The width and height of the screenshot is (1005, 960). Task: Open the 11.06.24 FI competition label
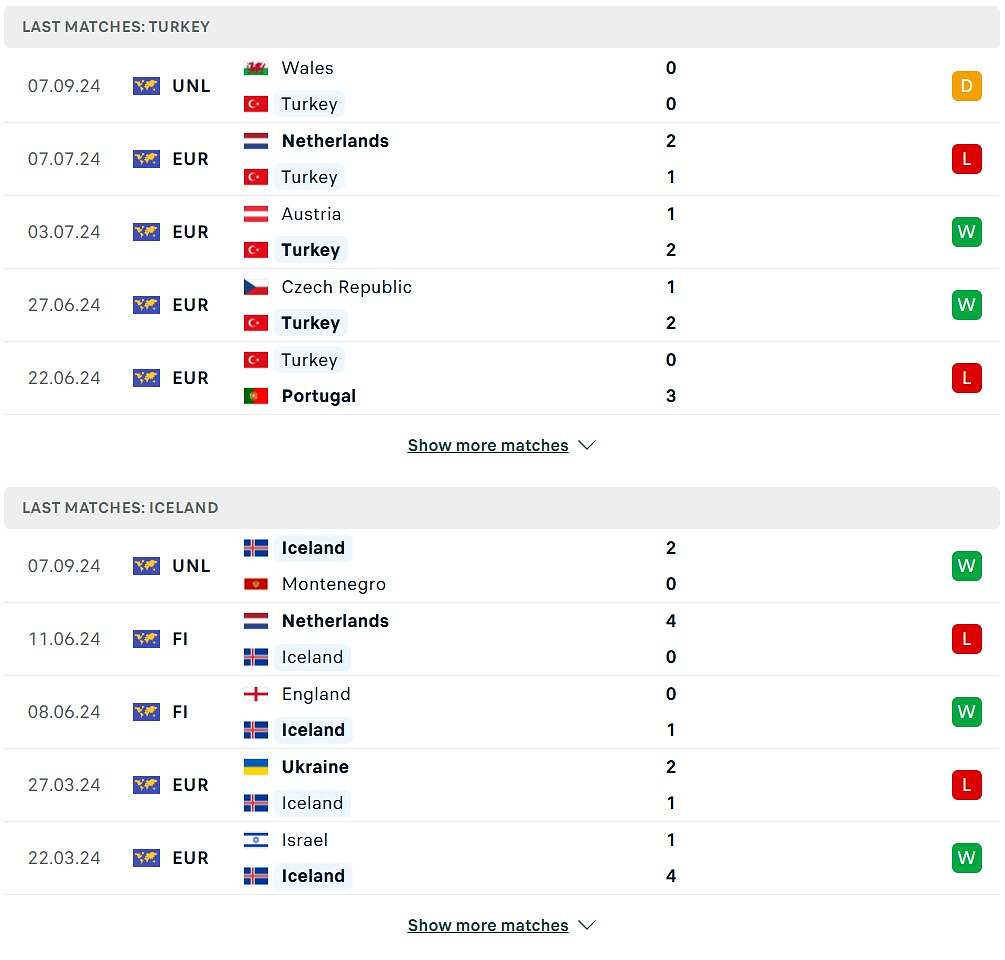pos(180,639)
